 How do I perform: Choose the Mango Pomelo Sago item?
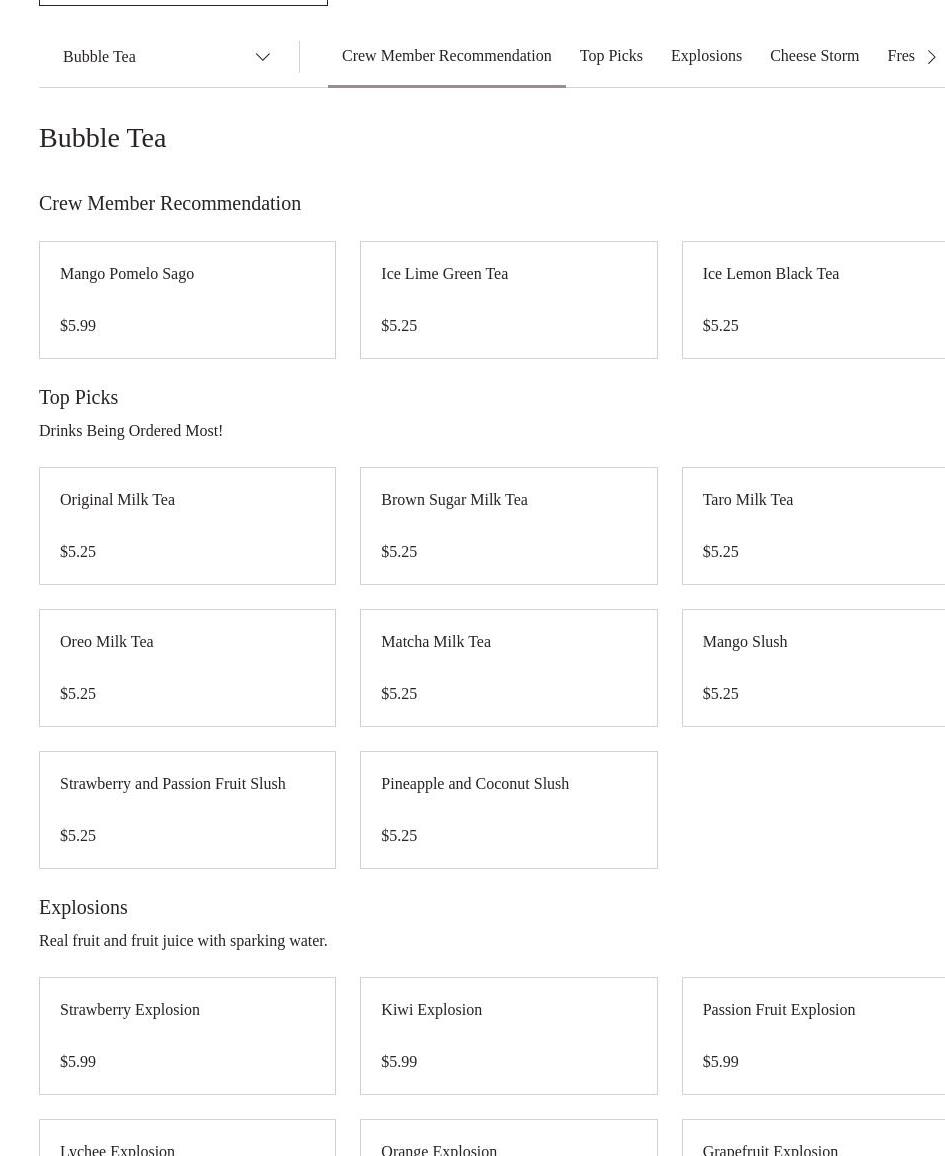(187, 299)
